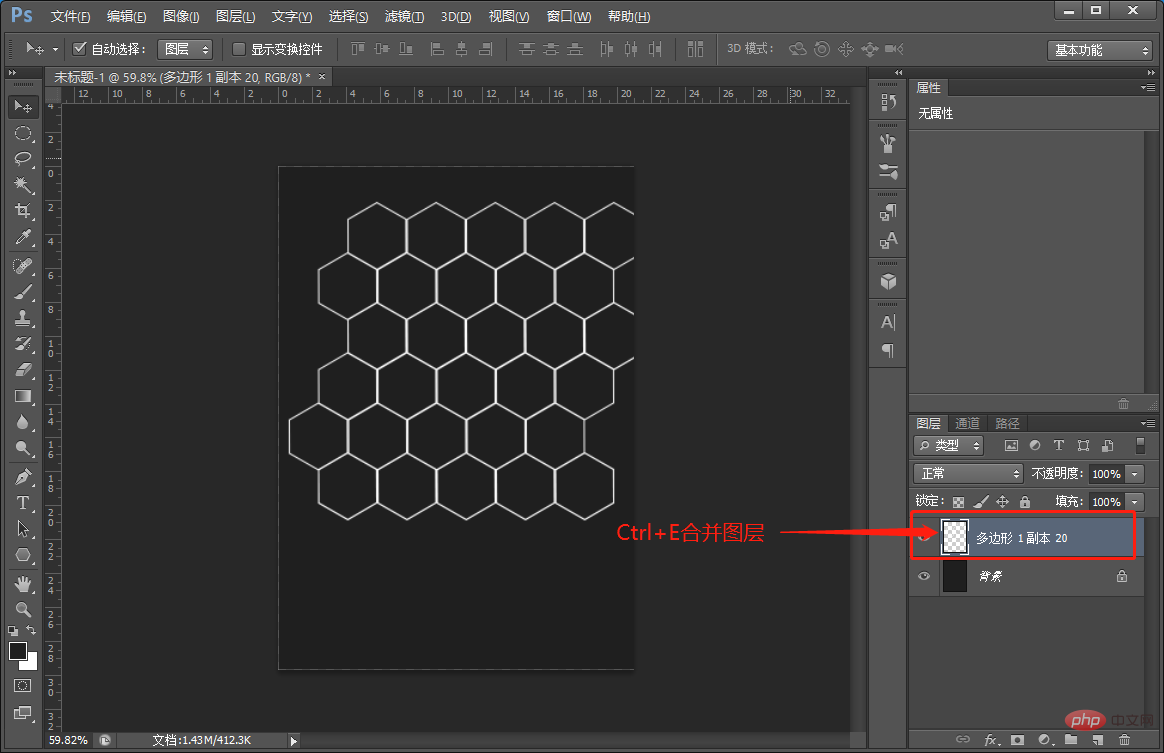Open the 填充 slider arrow
The height and width of the screenshot is (753, 1164).
[x=1134, y=502]
